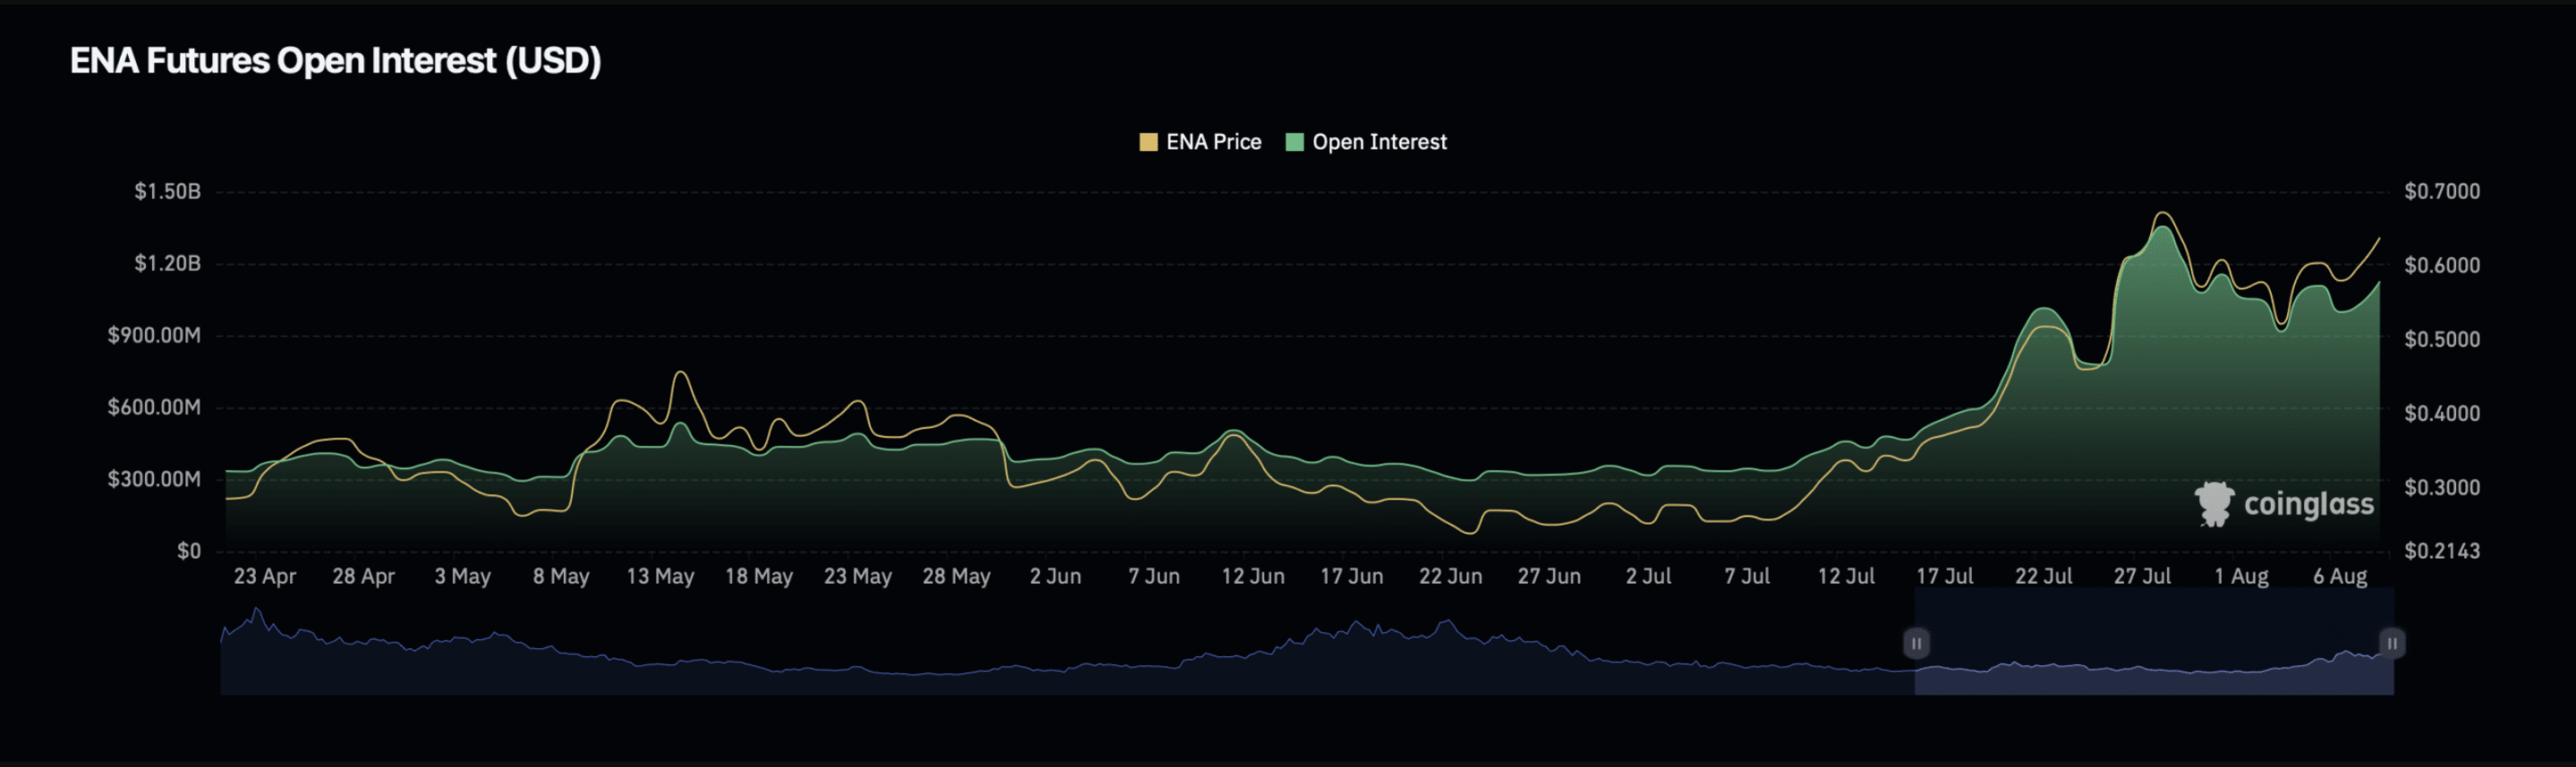Click the $0 left axis label

tap(189, 551)
